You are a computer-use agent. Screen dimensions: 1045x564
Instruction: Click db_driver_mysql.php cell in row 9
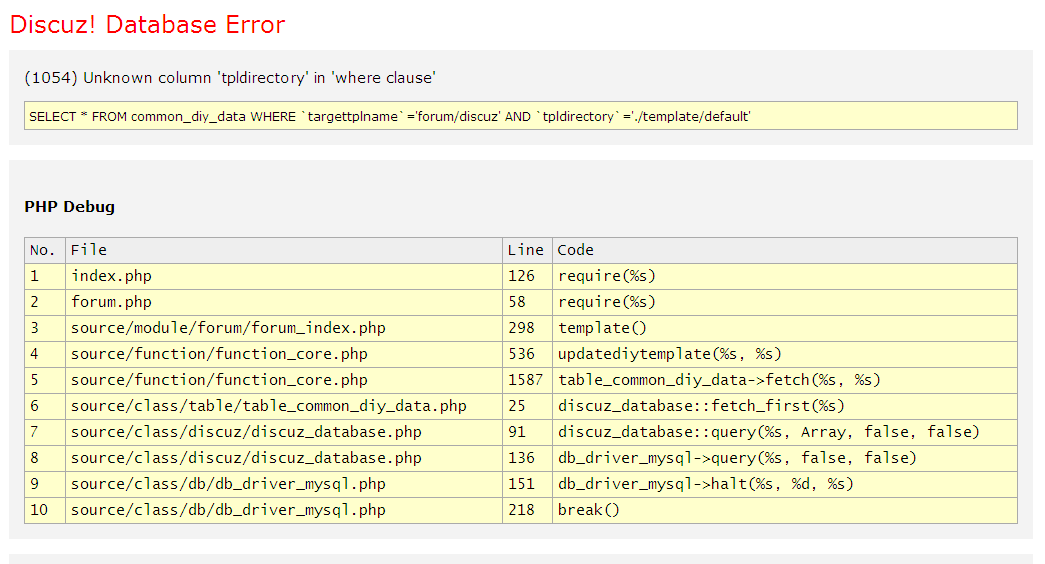284,484
